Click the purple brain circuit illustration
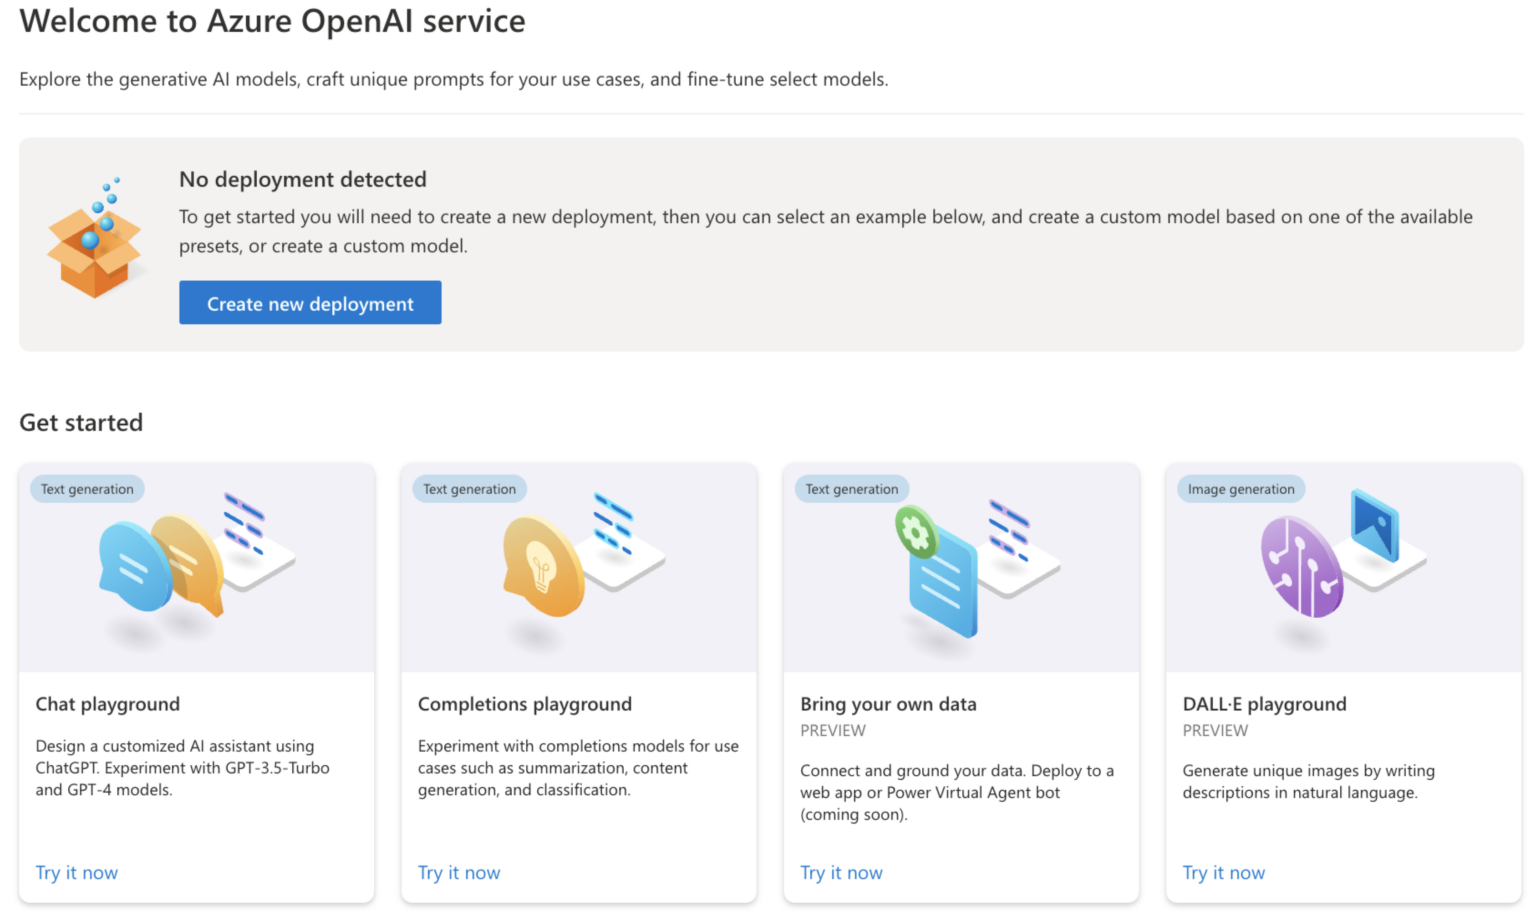1536x921 pixels. tap(1301, 567)
